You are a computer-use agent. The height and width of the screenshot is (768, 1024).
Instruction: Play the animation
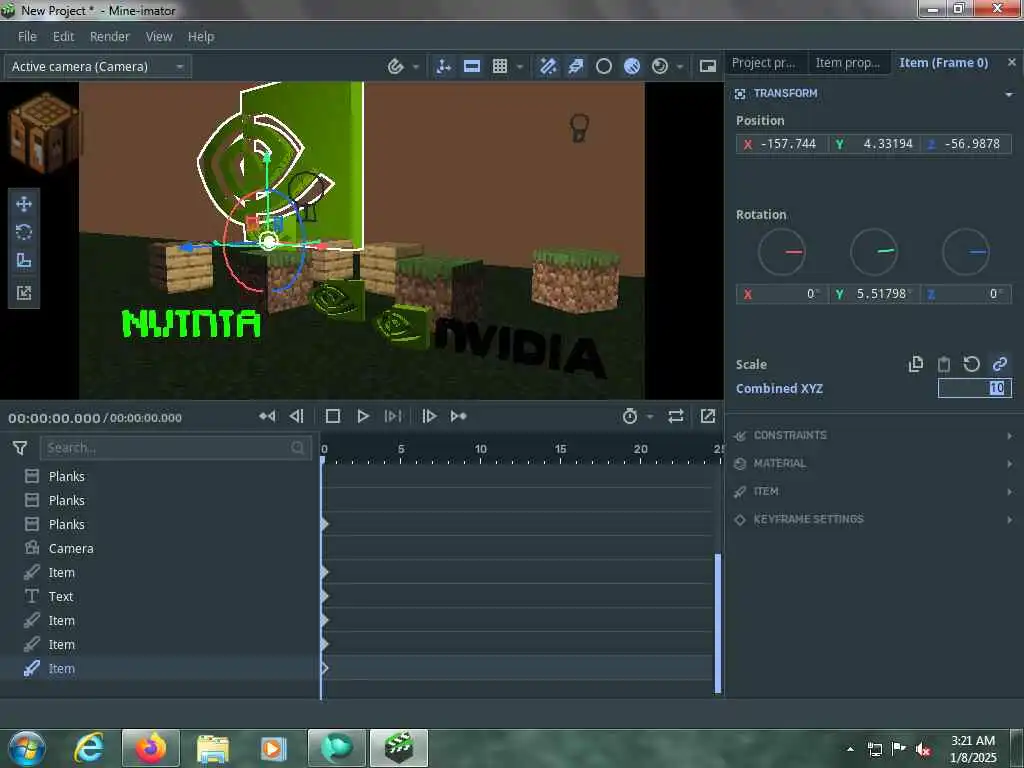point(363,416)
